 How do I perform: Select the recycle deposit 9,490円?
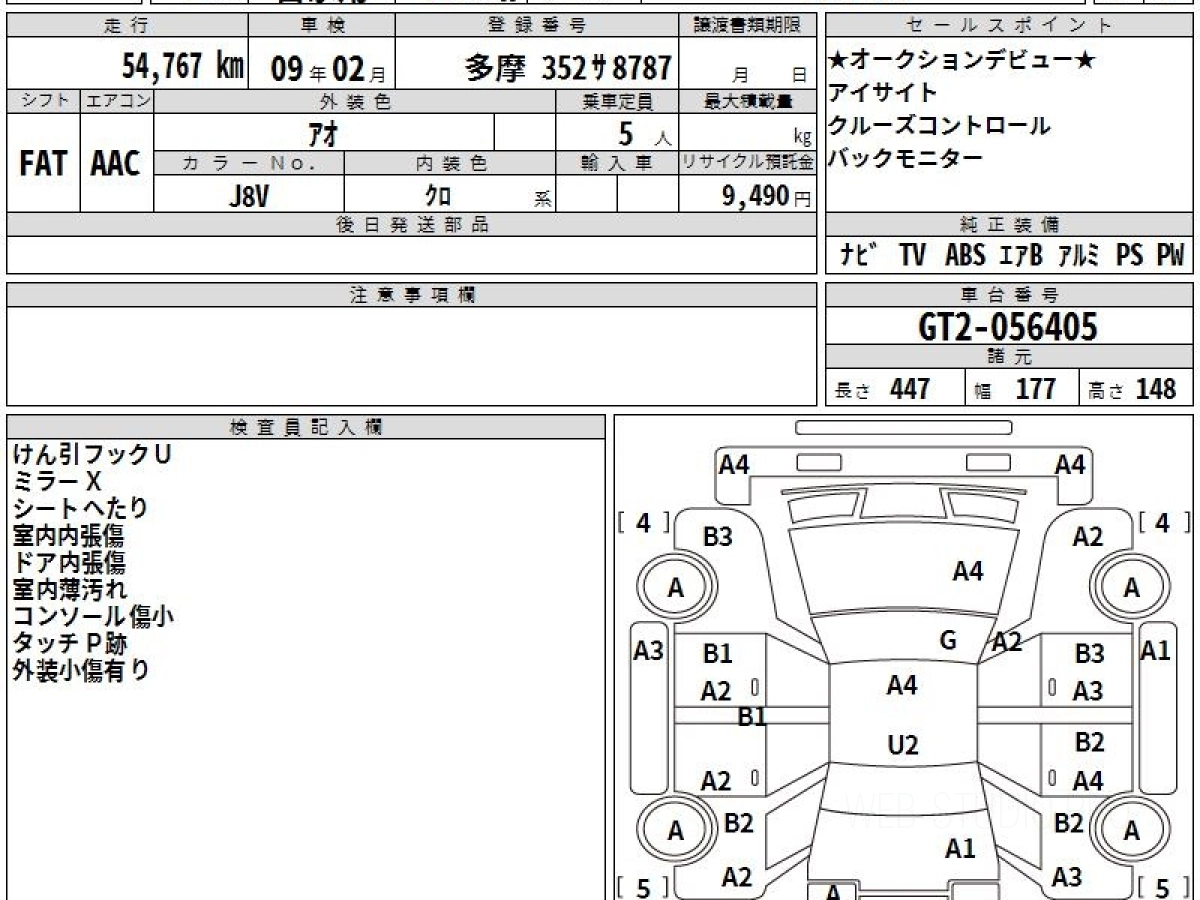coord(767,196)
